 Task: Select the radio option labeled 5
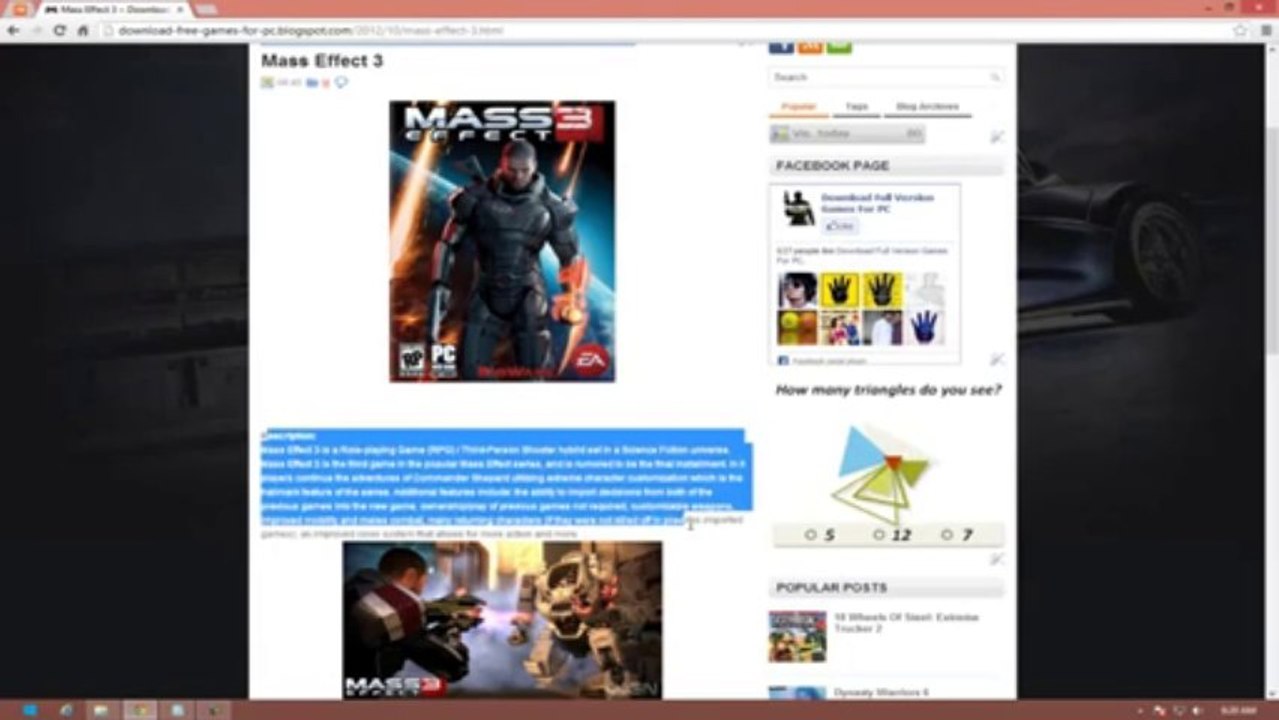811,535
